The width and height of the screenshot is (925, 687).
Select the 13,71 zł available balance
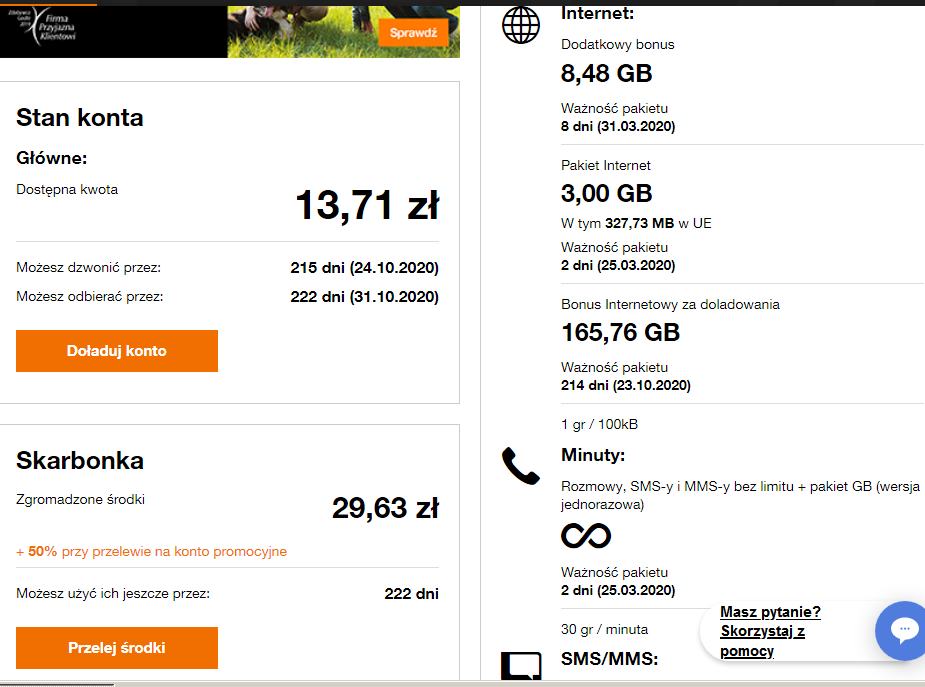(x=366, y=206)
